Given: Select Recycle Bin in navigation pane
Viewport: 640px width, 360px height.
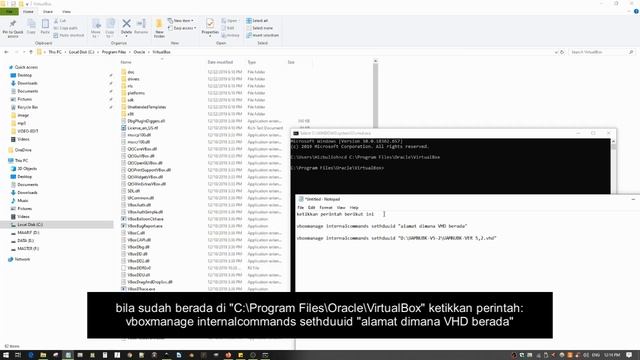Looking at the screenshot, I should [27, 107].
